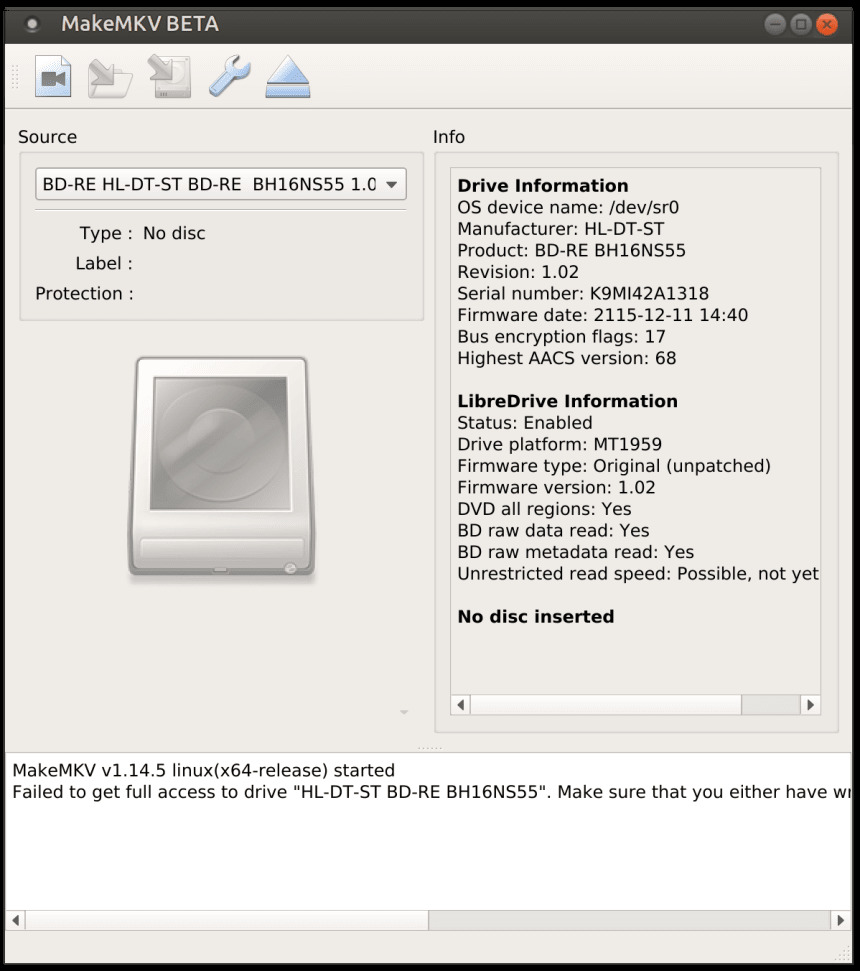Click the log area right scroll arrow
The width and height of the screenshot is (860, 971).
[x=840, y=920]
